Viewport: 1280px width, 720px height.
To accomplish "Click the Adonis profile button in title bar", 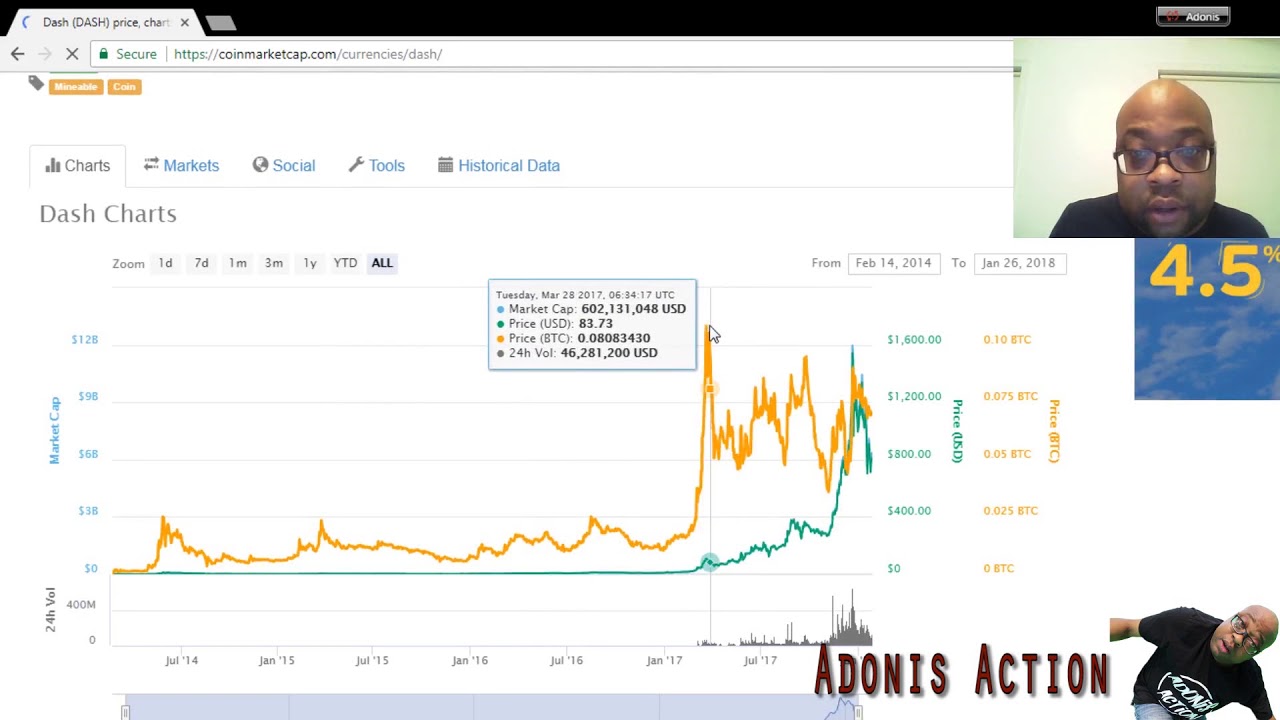I will point(1193,16).
